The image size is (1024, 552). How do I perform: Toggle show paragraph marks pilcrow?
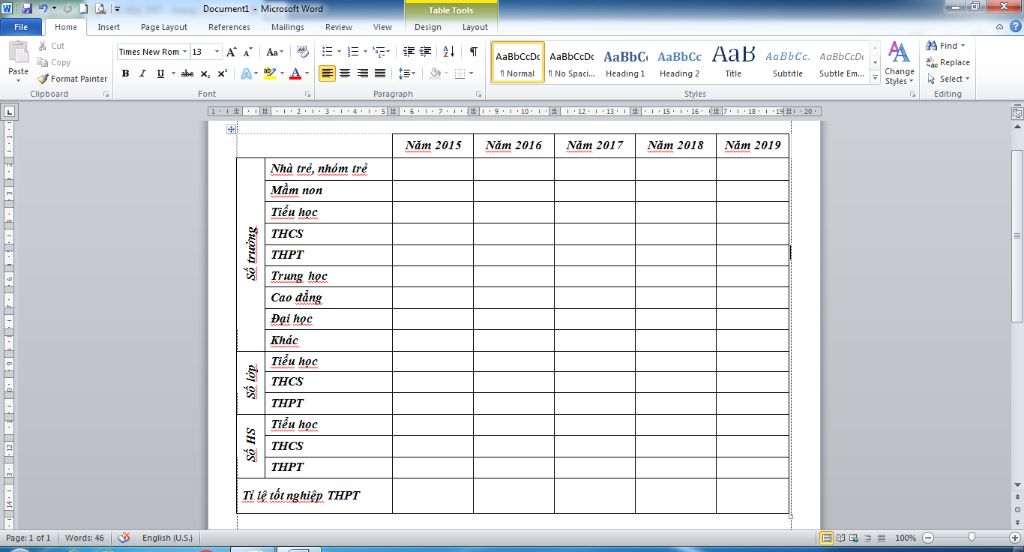tap(473, 52)
